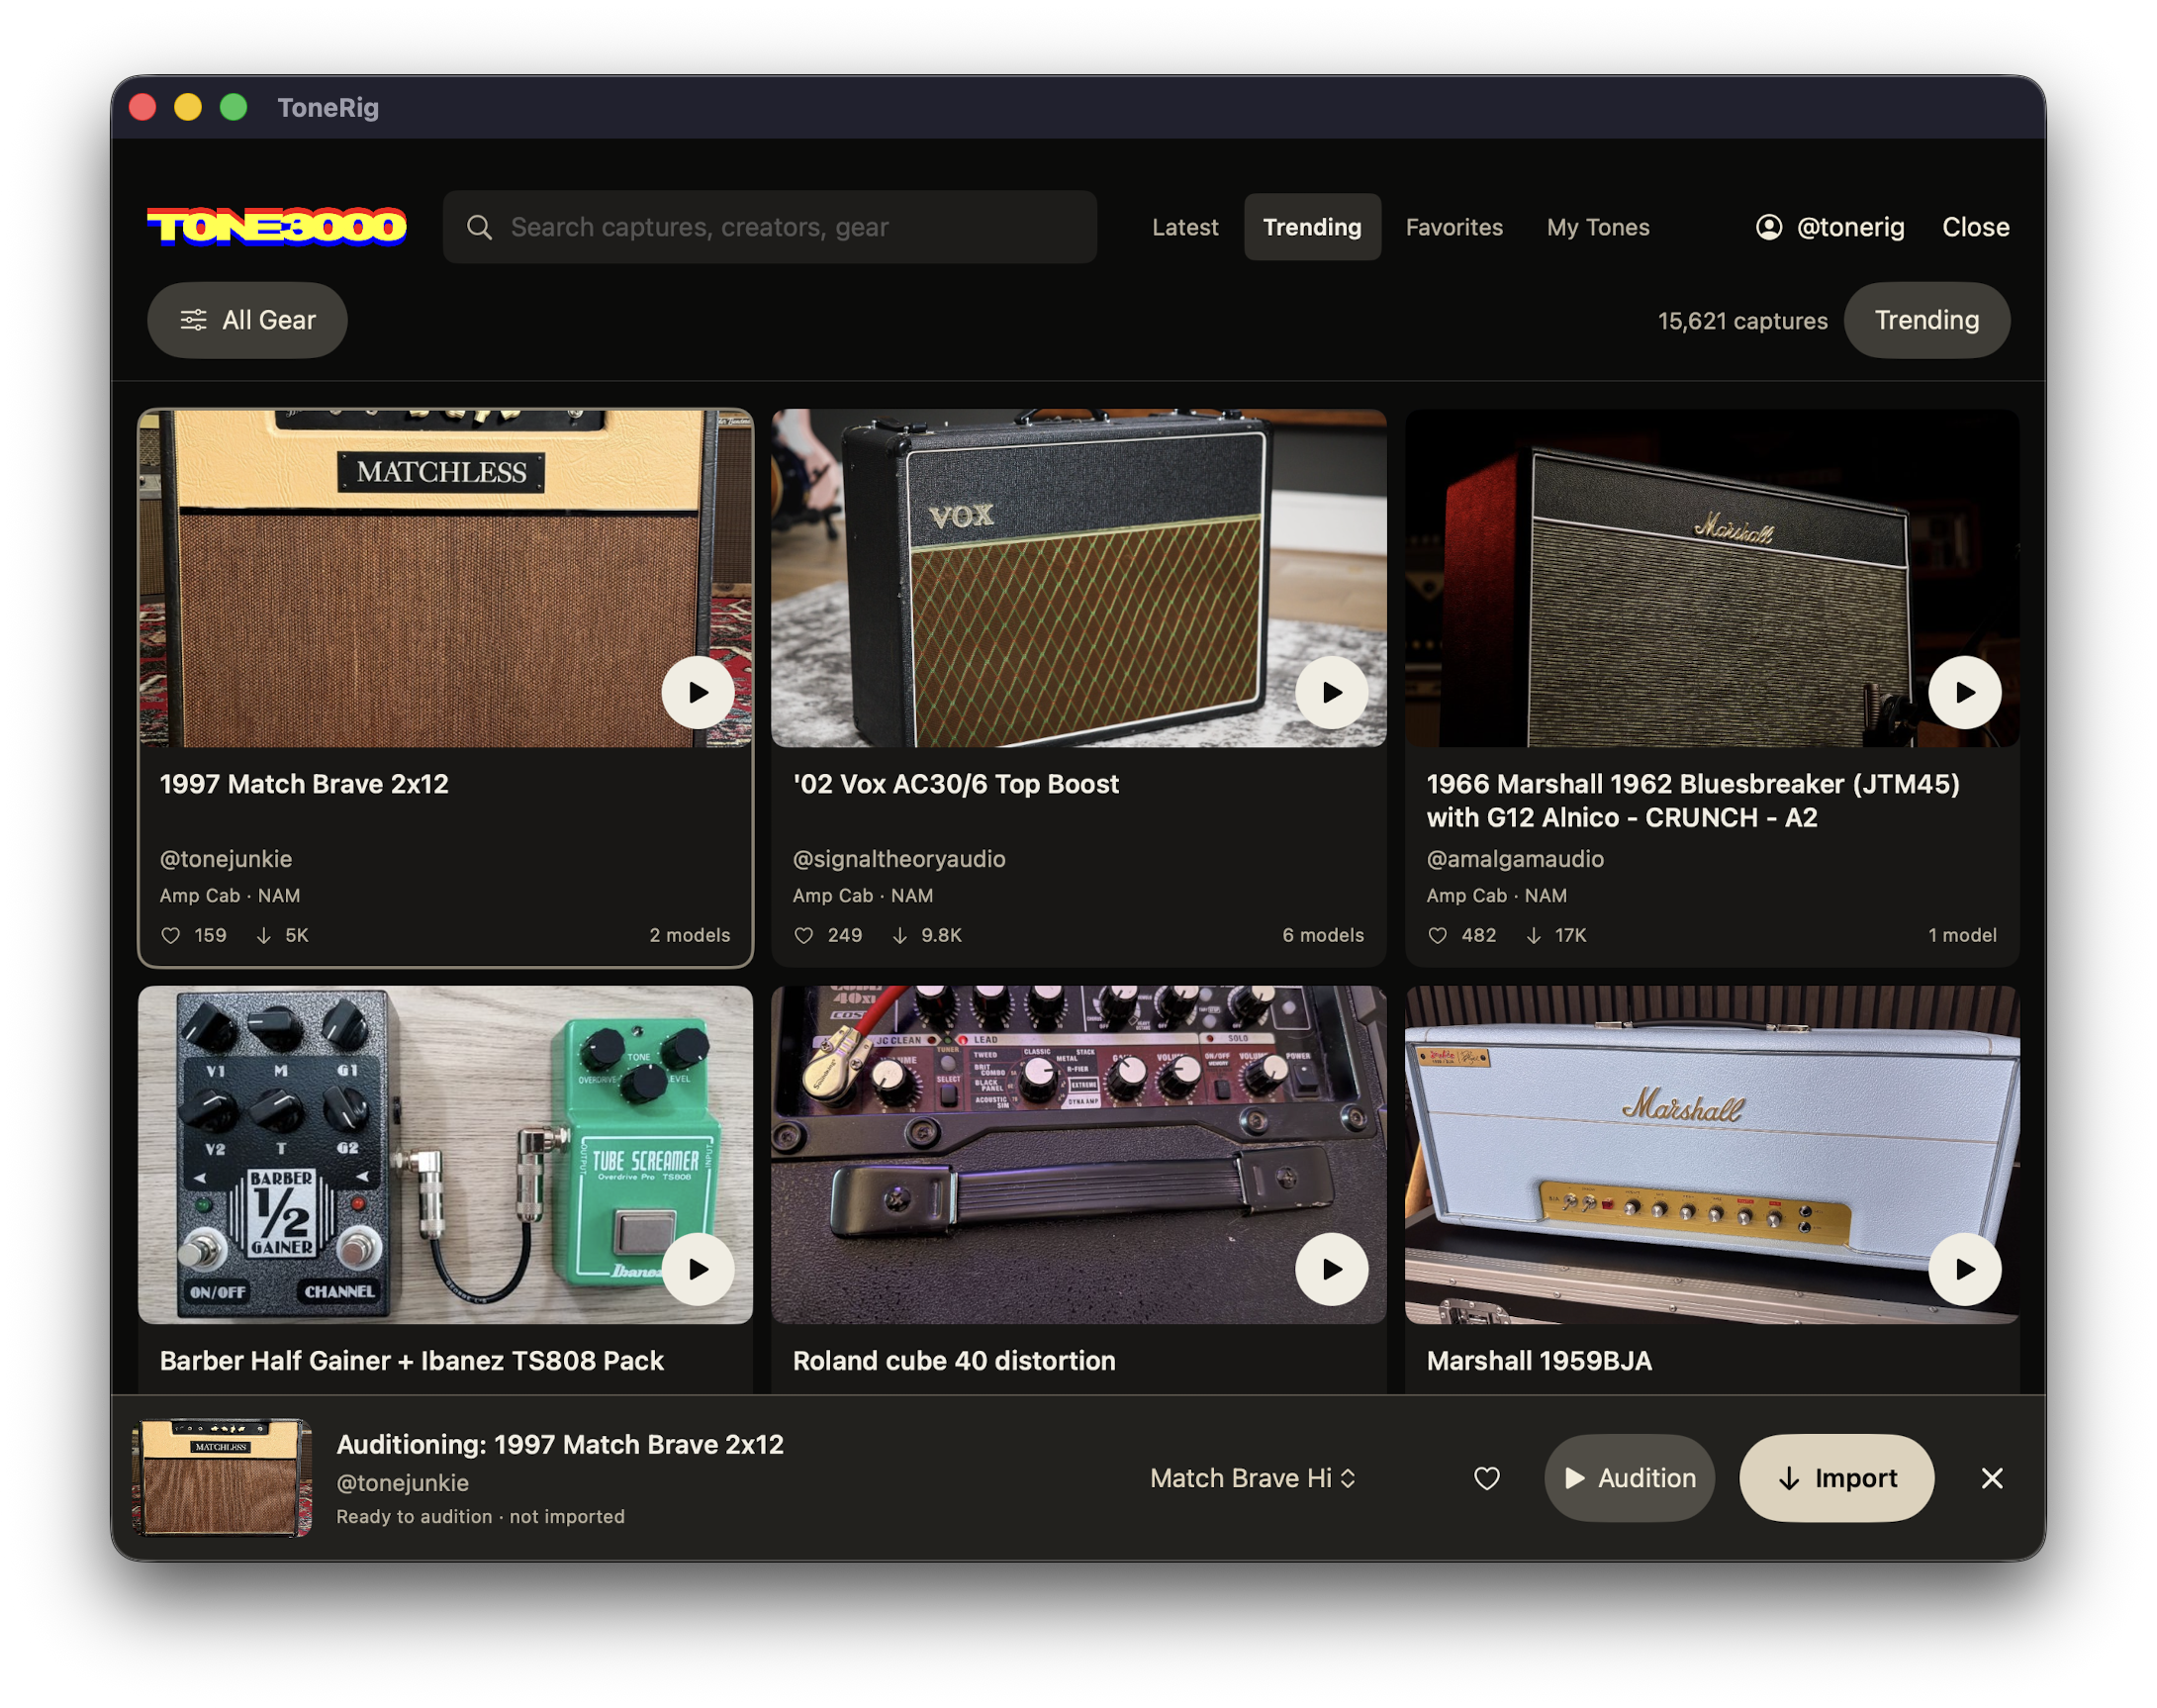This screenshot has width=2157, height=1708.
Task: Click 'Ready to audition · not imported' status
Action: 480,1516
